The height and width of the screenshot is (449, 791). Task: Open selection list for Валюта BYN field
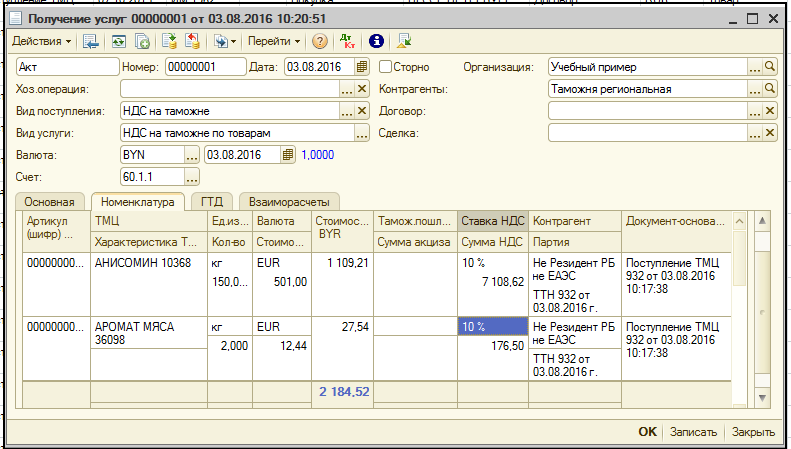coord(192,155)
